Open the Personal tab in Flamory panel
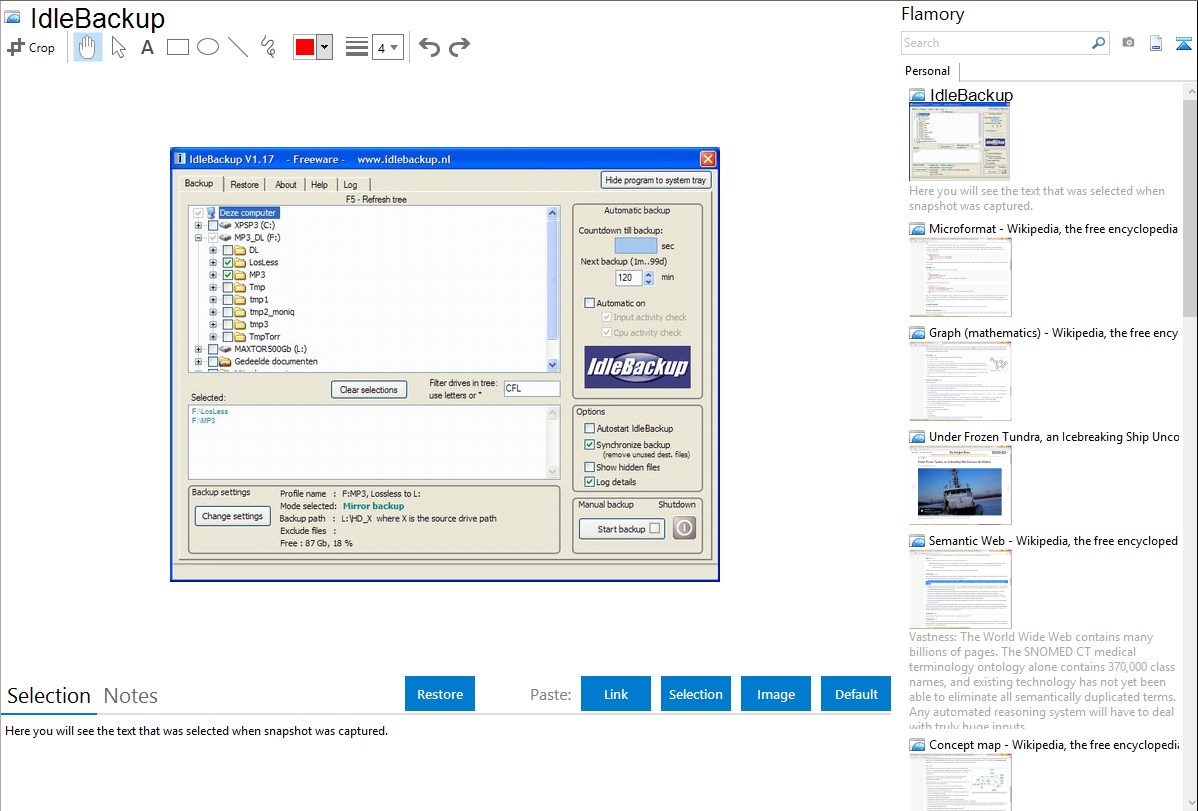The image size is (1198, 811). [x=927, y=71]
